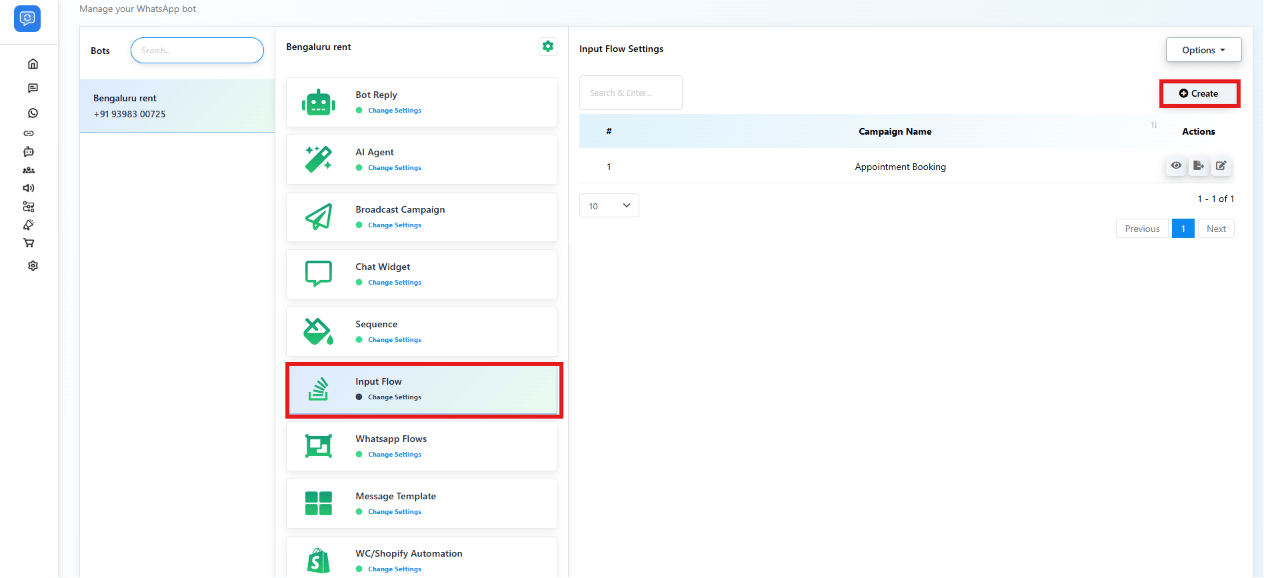Click the WC/Shopify Automation bag icon
This screenshot has height=578, width=1264.
pos(318,560)
